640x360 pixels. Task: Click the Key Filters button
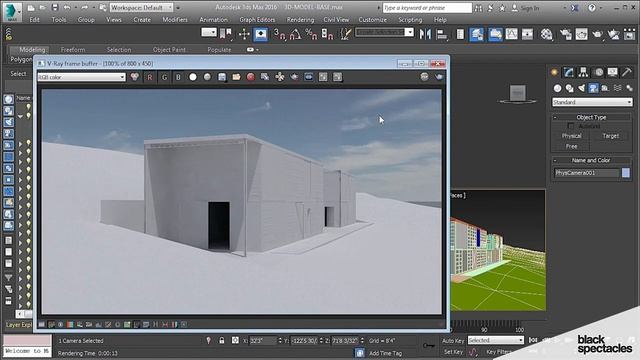498,351
